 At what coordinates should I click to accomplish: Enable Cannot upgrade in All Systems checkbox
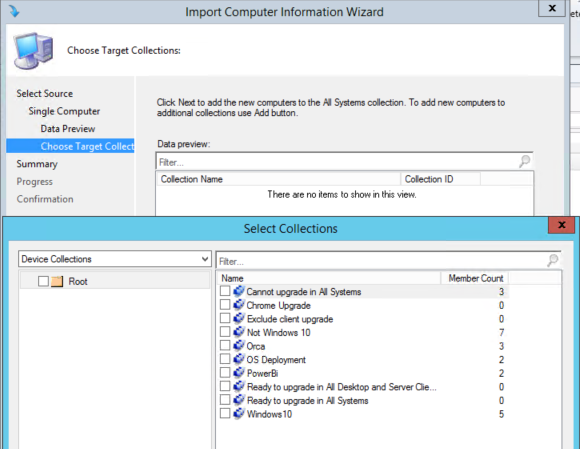pyautogui.click(x=225, y=291)
